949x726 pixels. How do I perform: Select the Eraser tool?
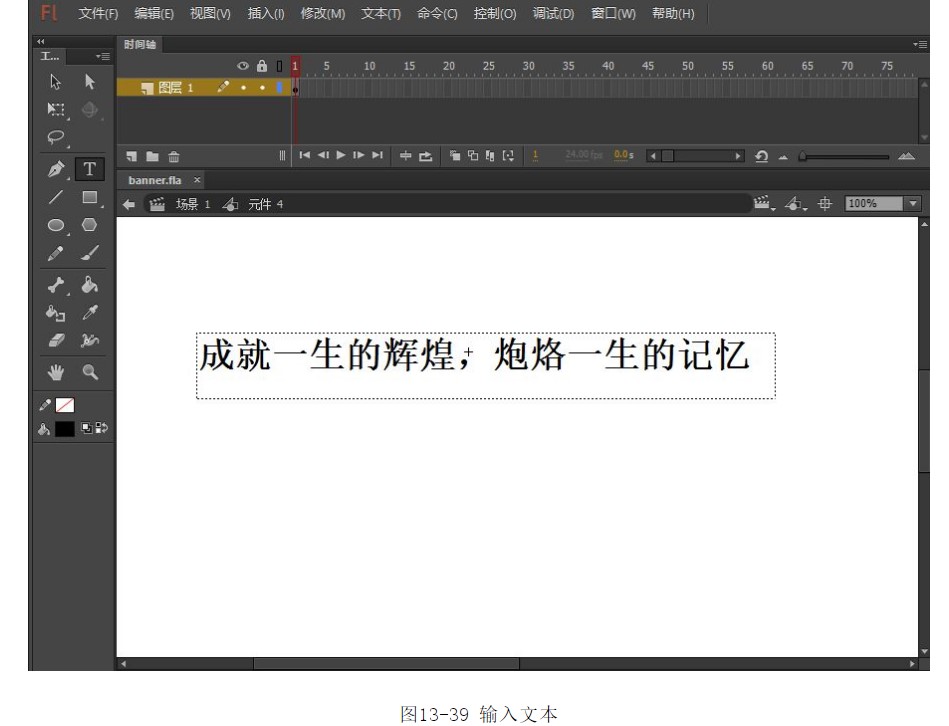tap(57, 341)
